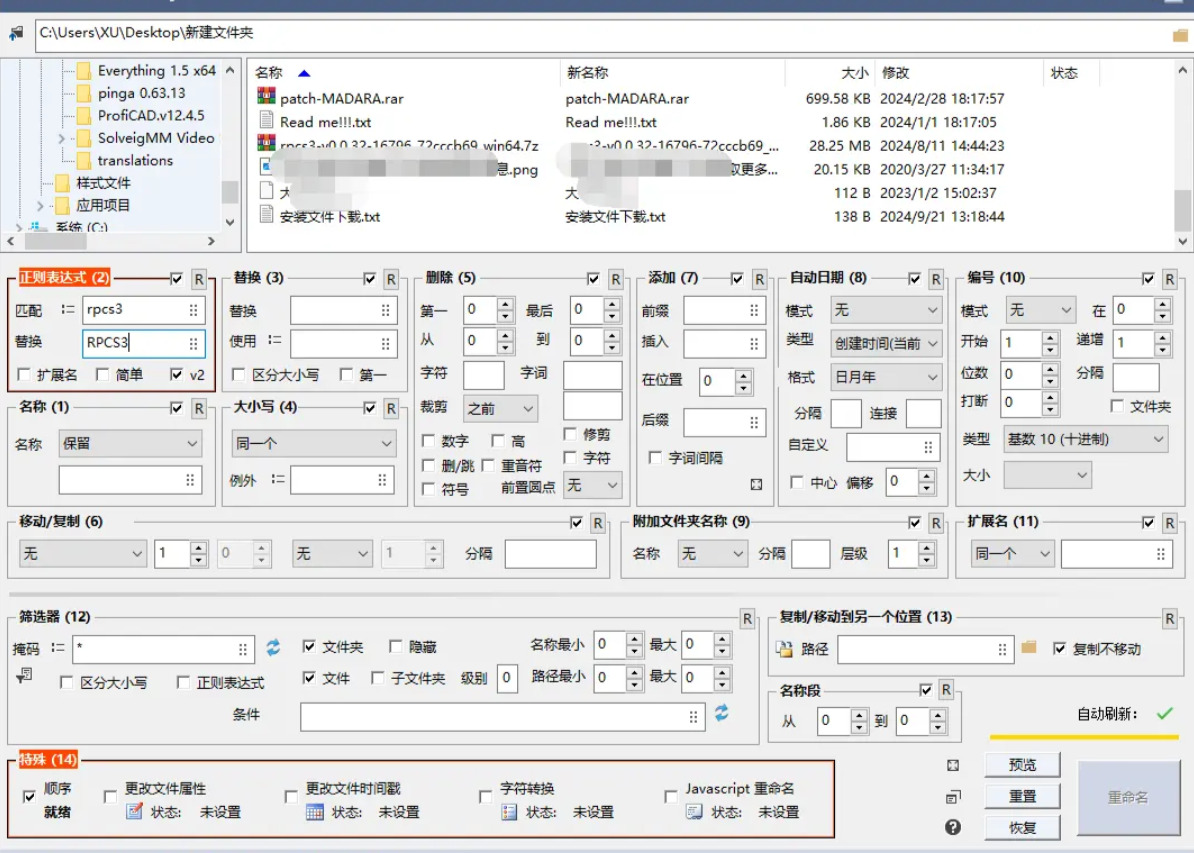Screen dimensions: 1194x853
Task: Reset the 扩展名 (11) panel with R
Action: point(1170,523)
